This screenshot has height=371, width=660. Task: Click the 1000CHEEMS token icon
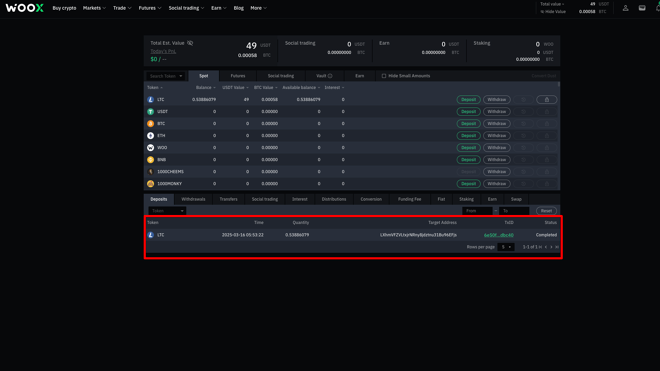click(x=150, y=172)
